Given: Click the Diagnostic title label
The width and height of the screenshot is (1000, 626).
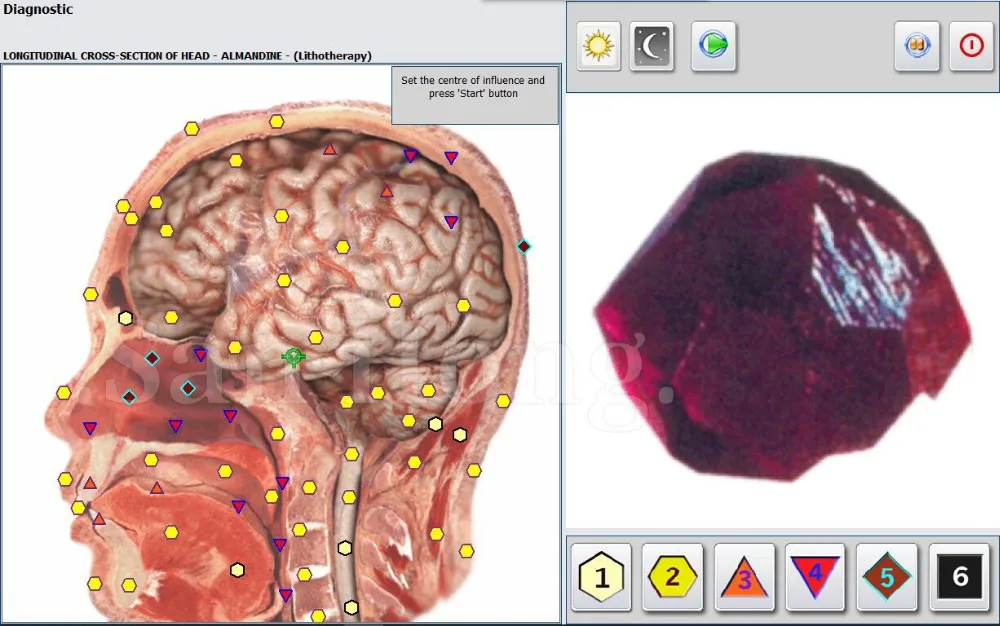Looking at the screenshot, I should (x=38, y=10).
